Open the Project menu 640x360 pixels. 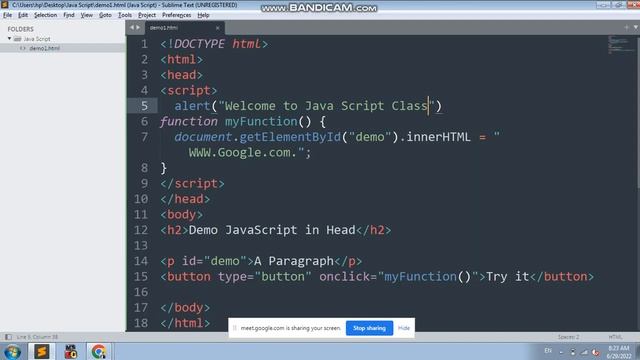147,15
